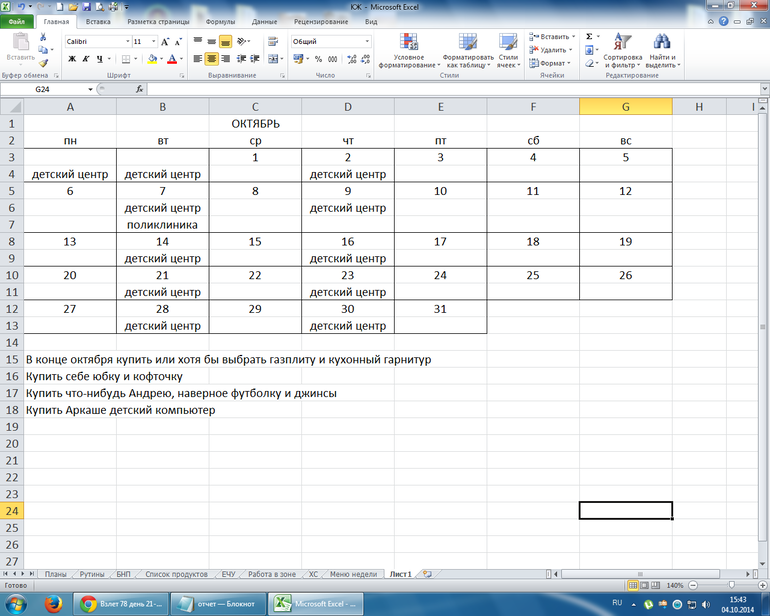Click the font color red A swatch
The image size is (770, 616).
pos(172,59)
